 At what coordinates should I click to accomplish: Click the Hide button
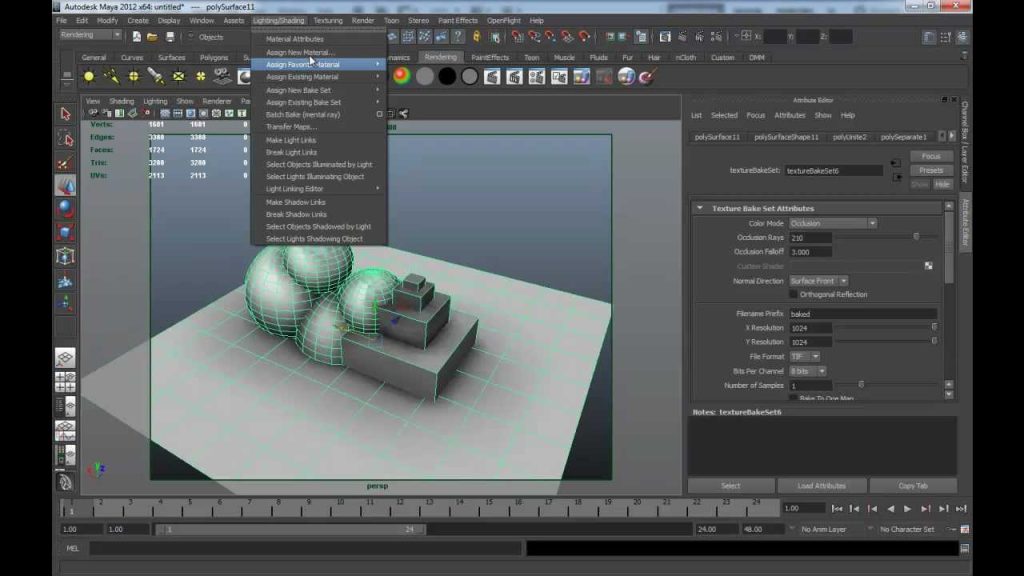[942, 185]
